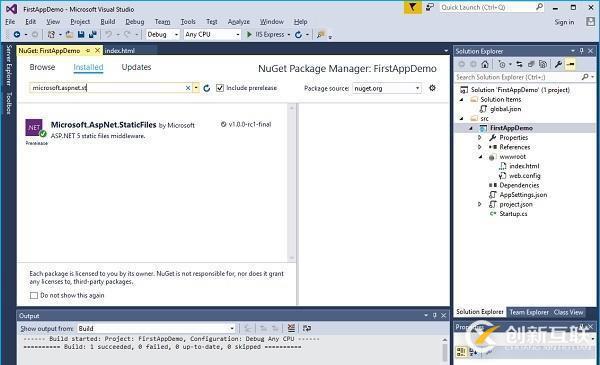Open the Any CPU platform dropdown
Screen dimensions: 600x365
tap(212, 34)
